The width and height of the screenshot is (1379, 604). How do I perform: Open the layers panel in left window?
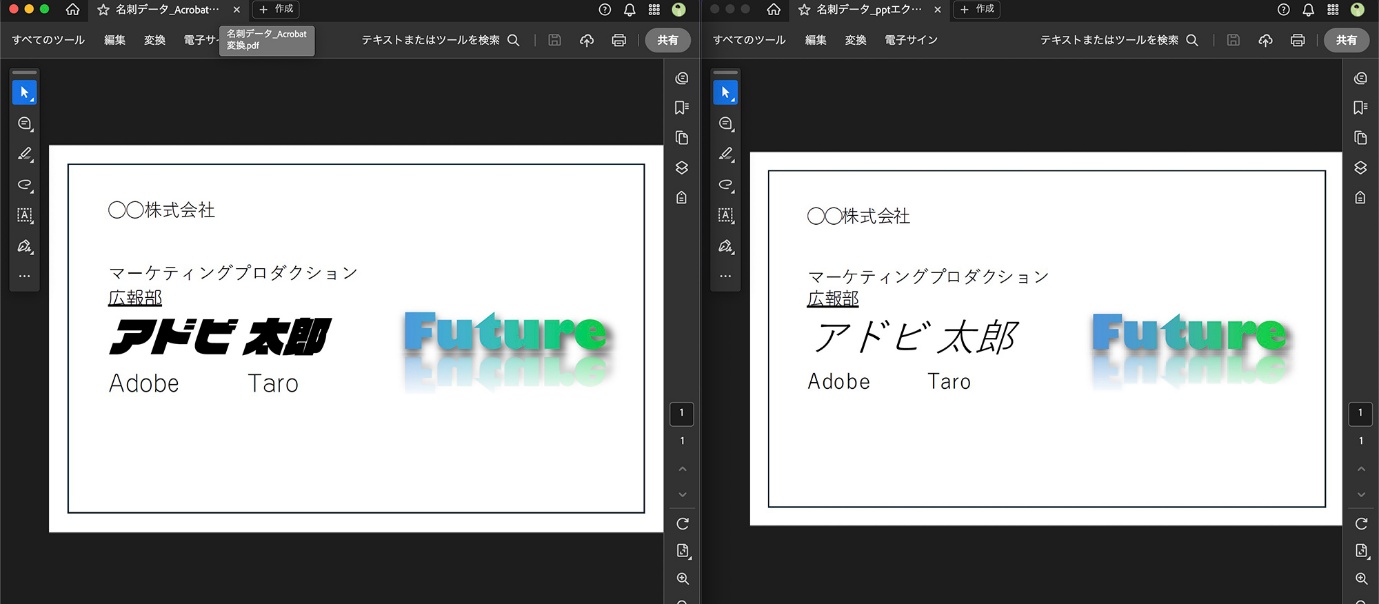pos(682,168)
